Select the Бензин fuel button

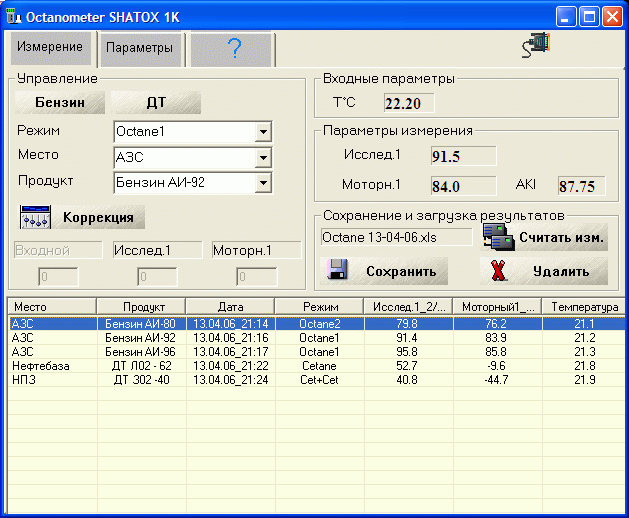coord(60,102)
